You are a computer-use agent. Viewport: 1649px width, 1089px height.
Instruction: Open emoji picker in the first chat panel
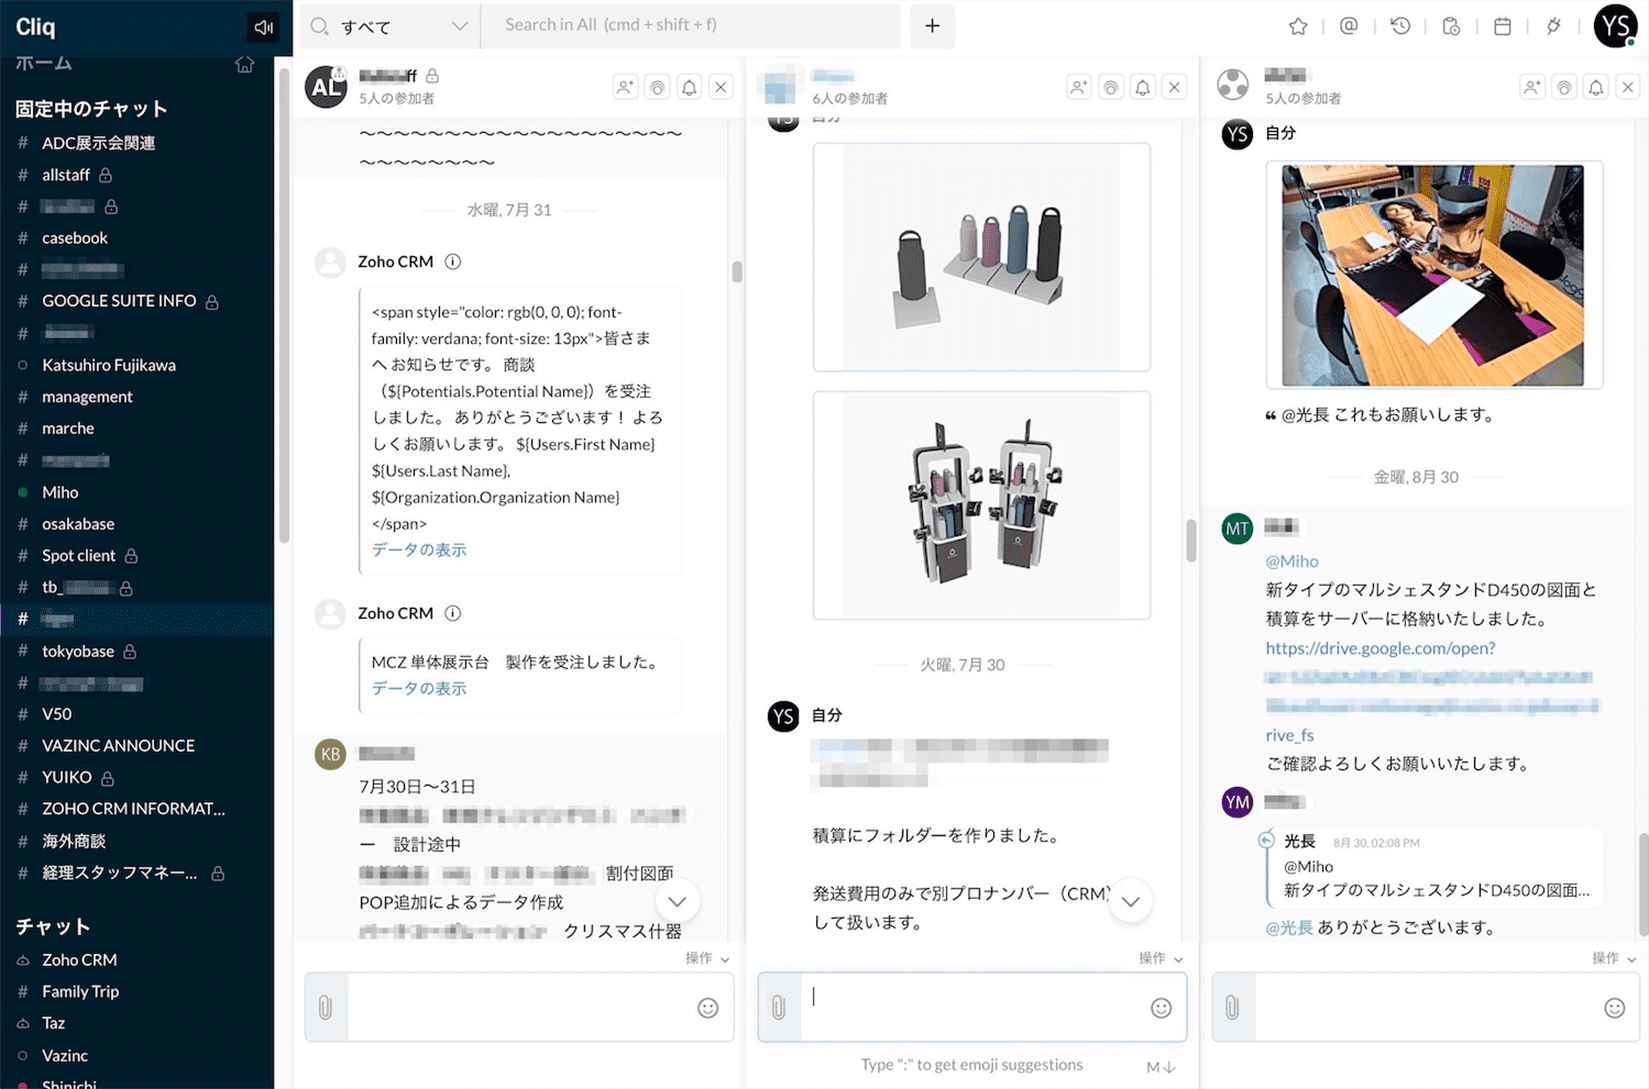708,1008
